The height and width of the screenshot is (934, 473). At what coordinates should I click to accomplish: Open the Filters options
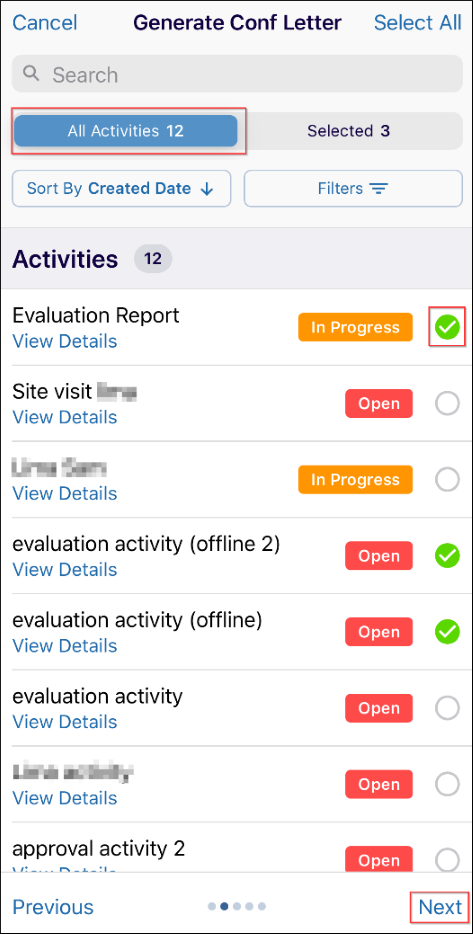click(353, 189)
